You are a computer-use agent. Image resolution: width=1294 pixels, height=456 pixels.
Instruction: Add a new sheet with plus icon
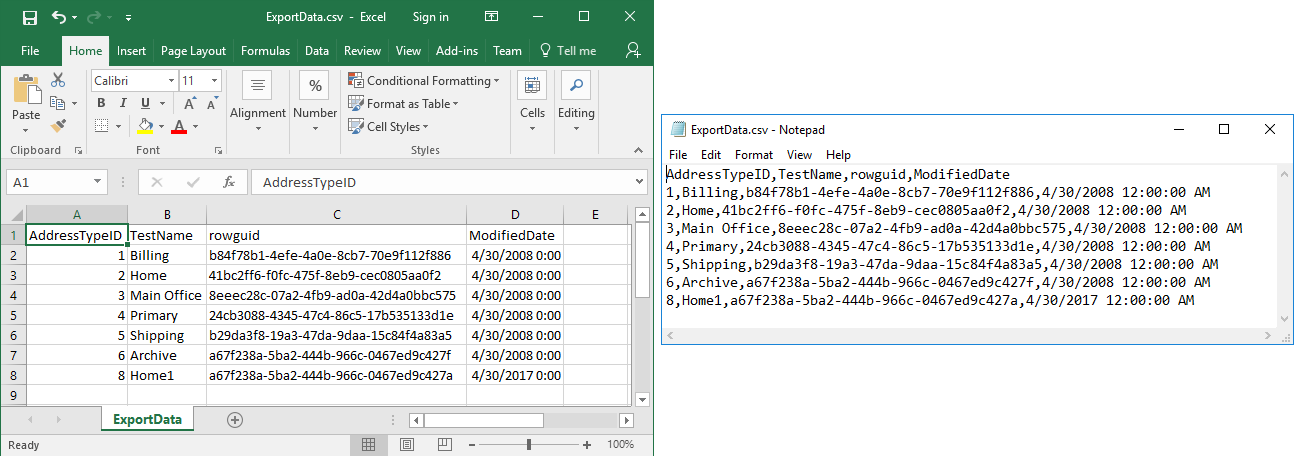tap(235, 420)
